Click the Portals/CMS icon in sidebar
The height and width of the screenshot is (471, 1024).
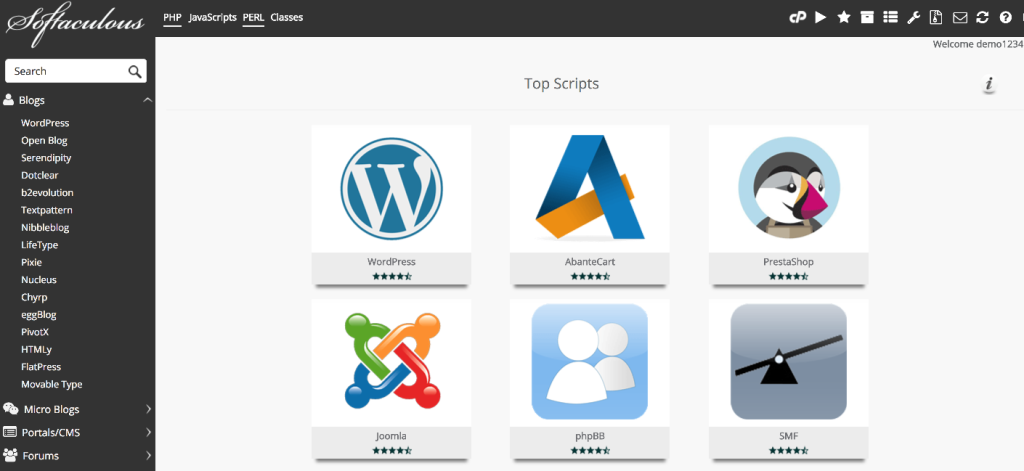(10, 432)
